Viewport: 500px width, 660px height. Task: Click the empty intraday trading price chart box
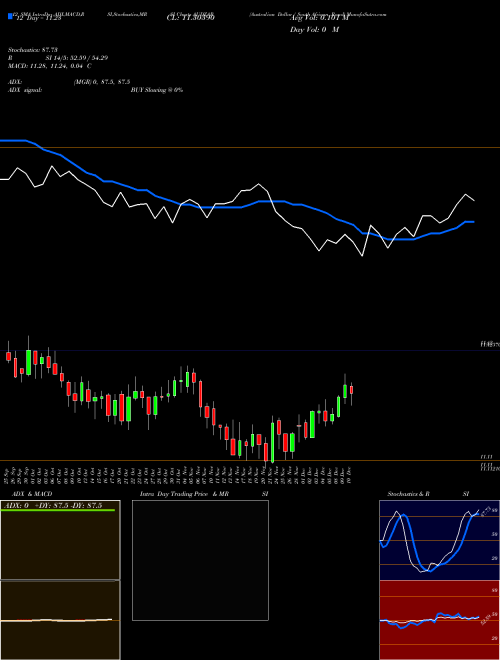[x=200, y=560]
